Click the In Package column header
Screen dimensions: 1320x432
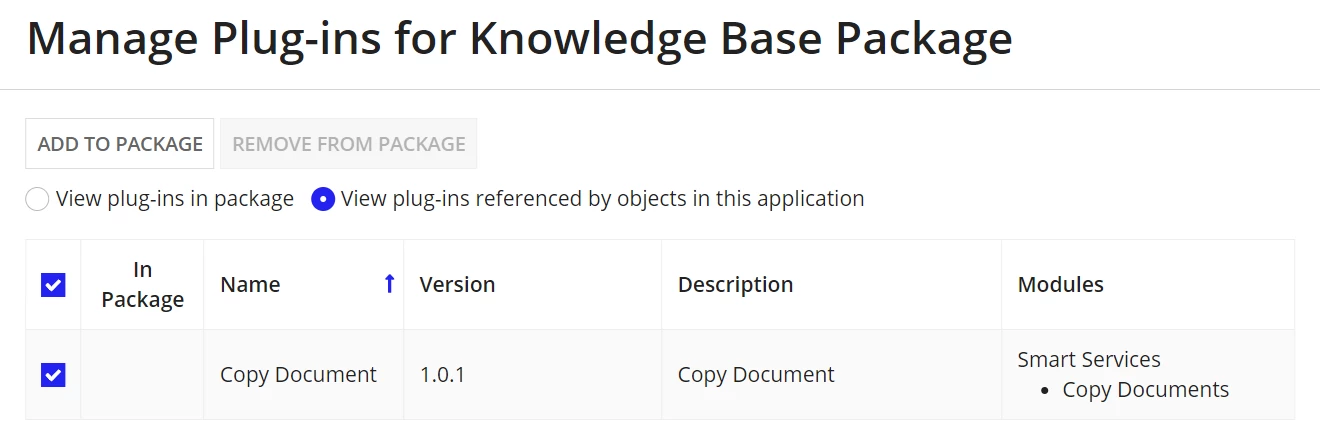click(142, 284)
